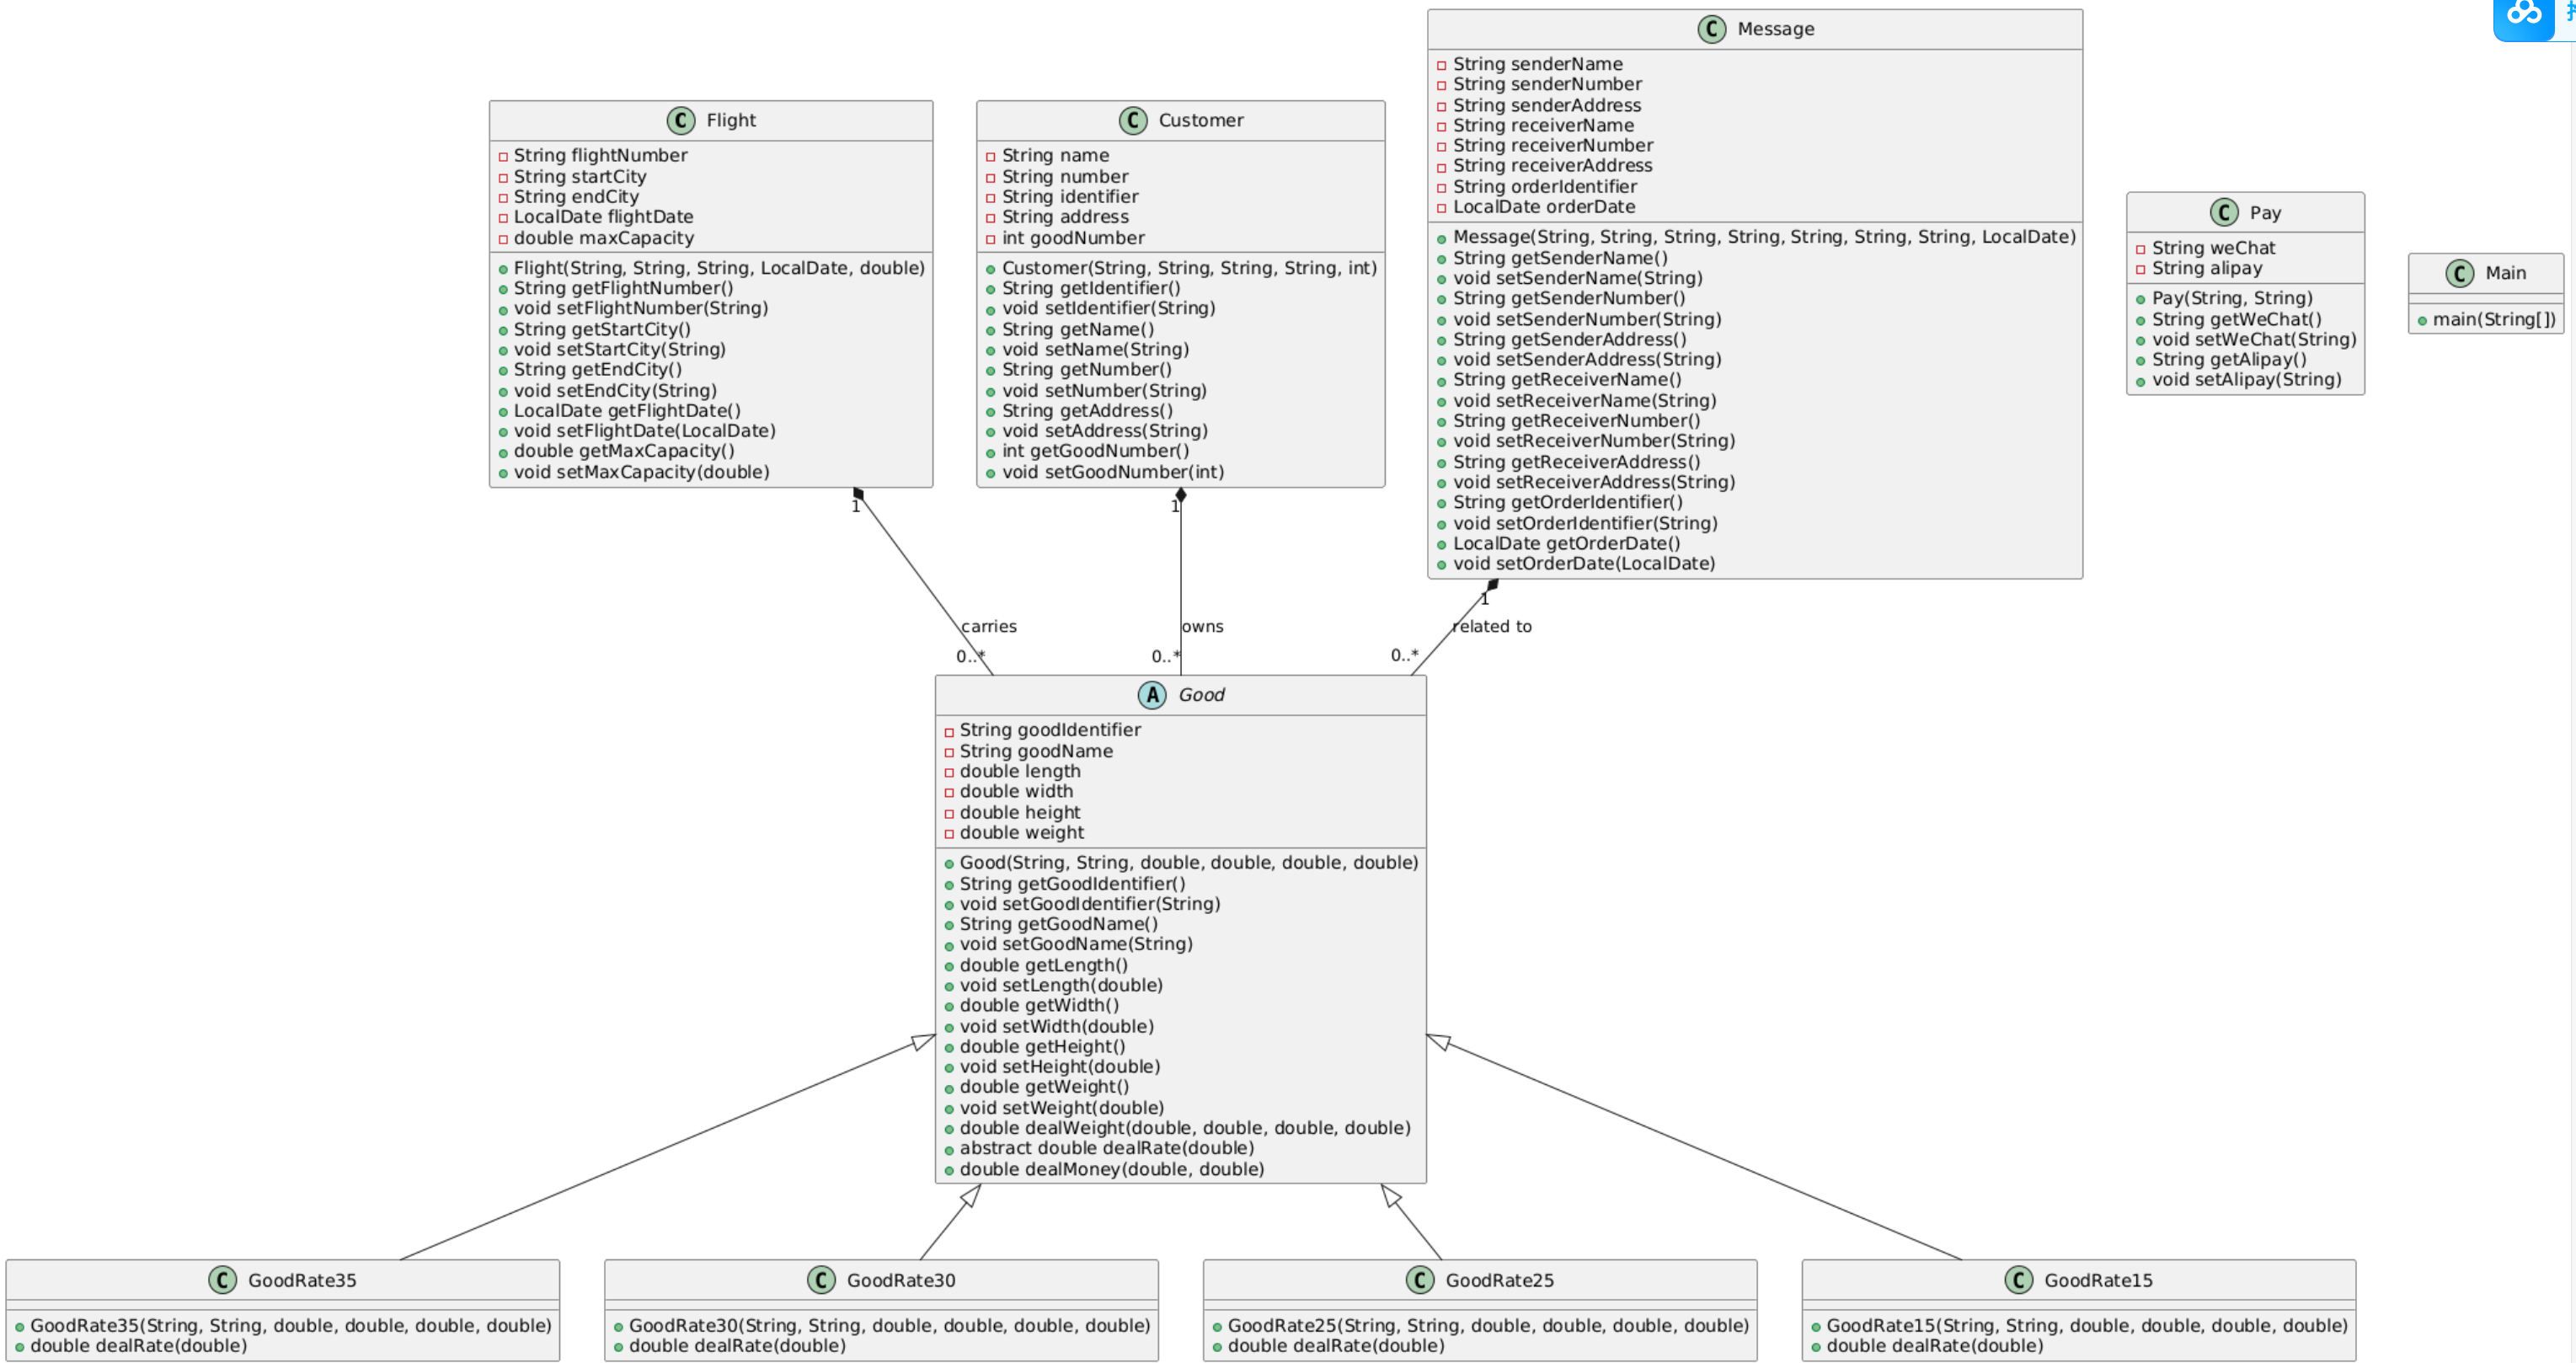Click the C icon of the GoodRate25 class
The width and height of the screenshot is (2576, 1363).
(x=1420, y=1280)
